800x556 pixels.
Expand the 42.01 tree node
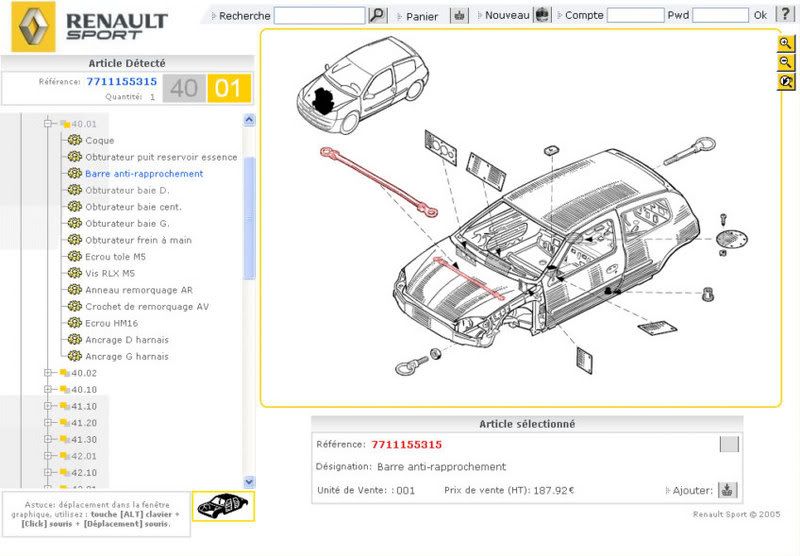click(x=48, y=456)
